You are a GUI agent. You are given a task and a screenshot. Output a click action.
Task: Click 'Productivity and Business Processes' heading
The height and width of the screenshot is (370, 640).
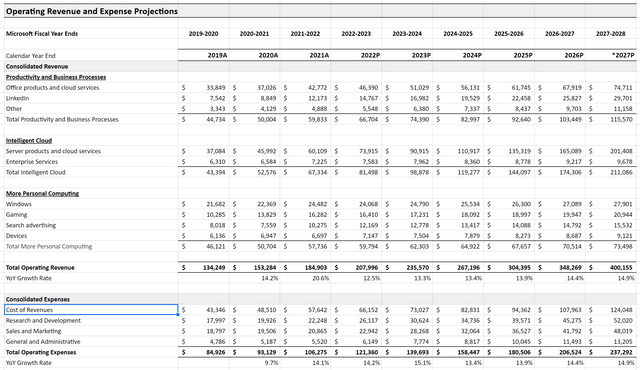click(56, 77)
